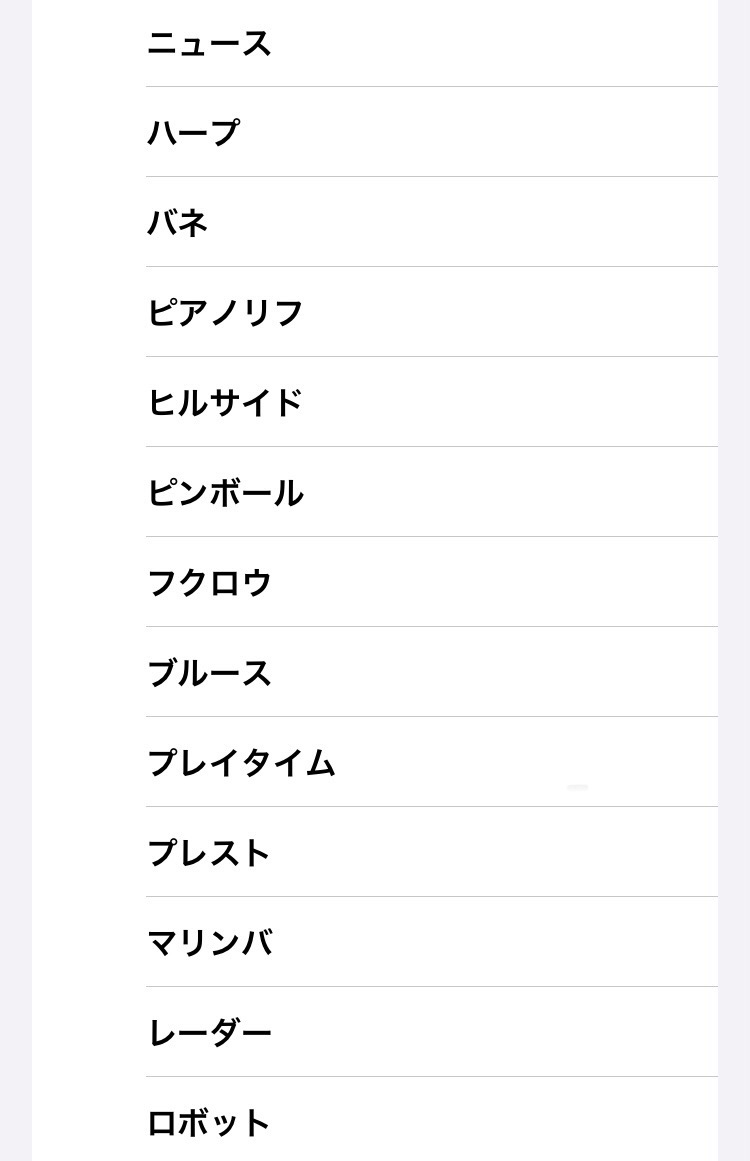This screenshot has width=750, height=1161.
Task: Select the ニュース ringtone
Action: tap(210, 44)
